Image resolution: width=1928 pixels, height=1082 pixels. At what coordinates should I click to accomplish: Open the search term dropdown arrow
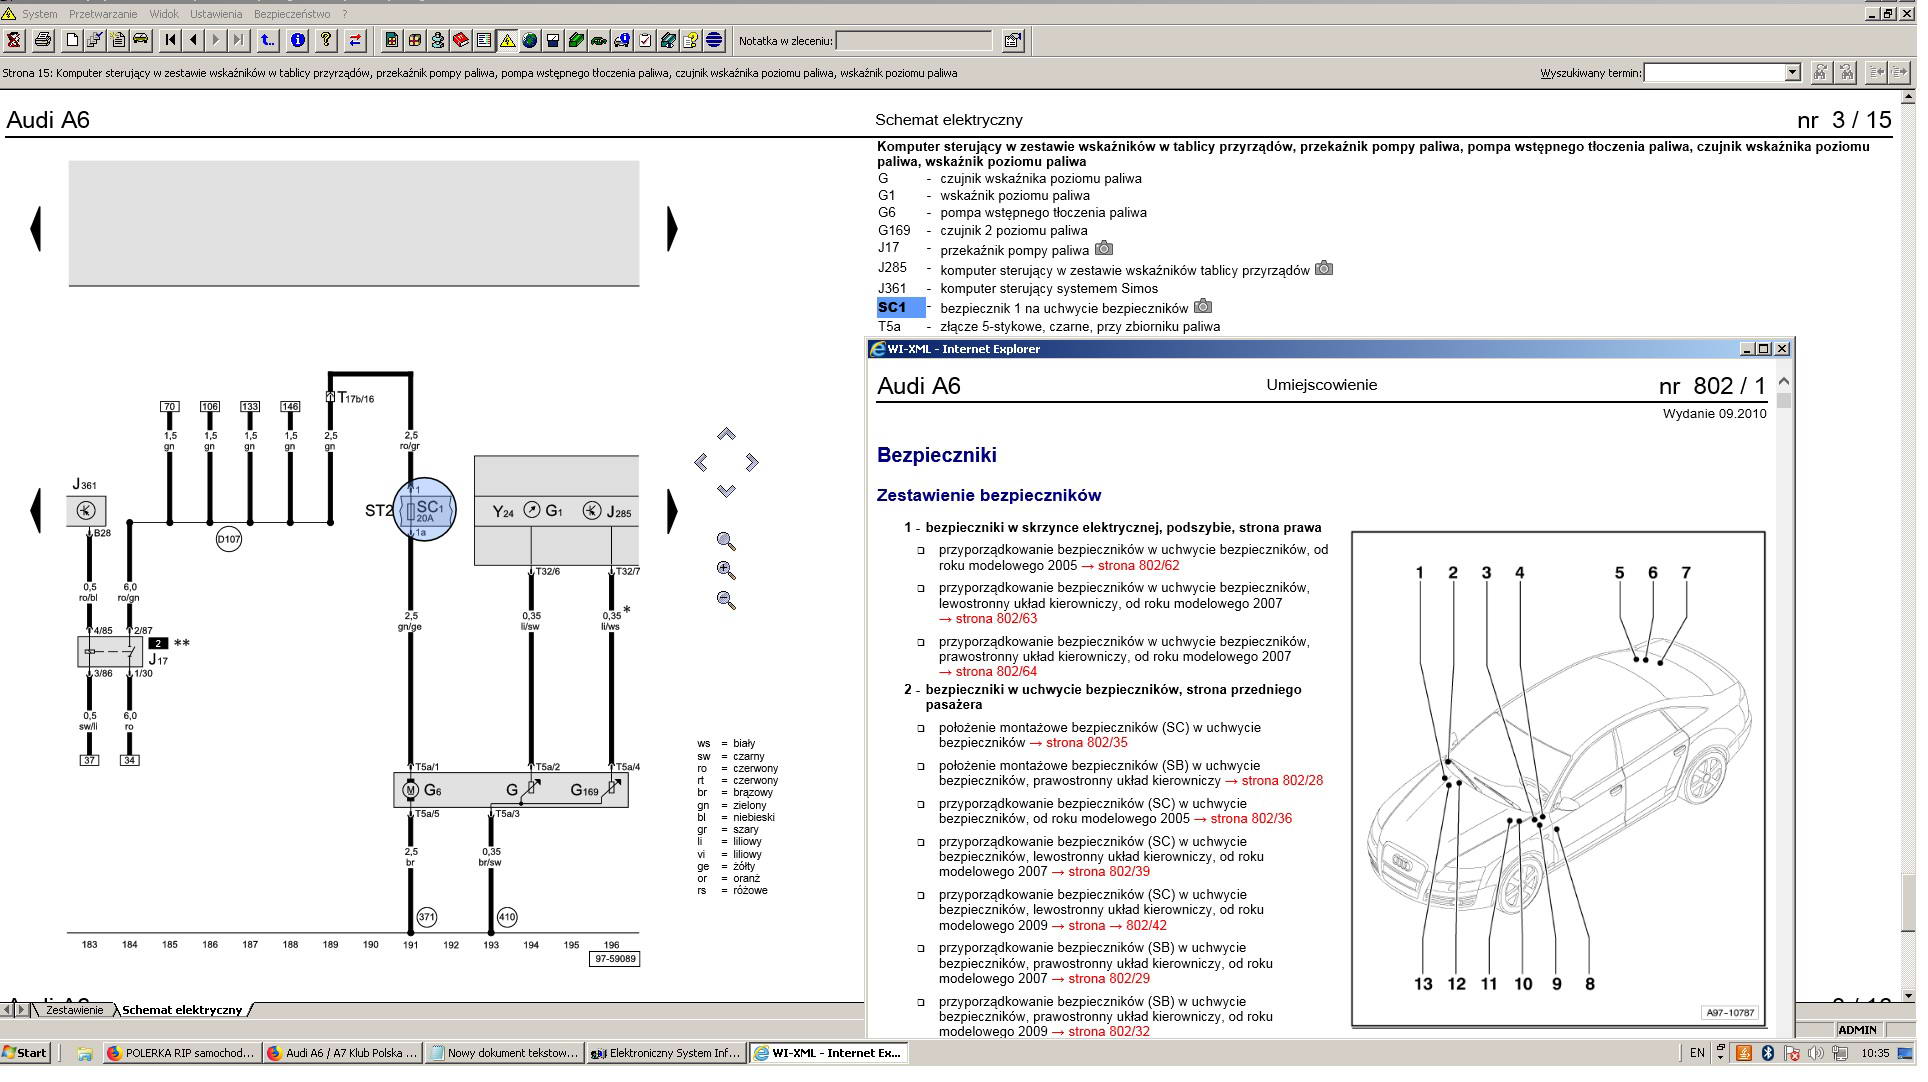pyautogui.click(x=1792, y=73)
